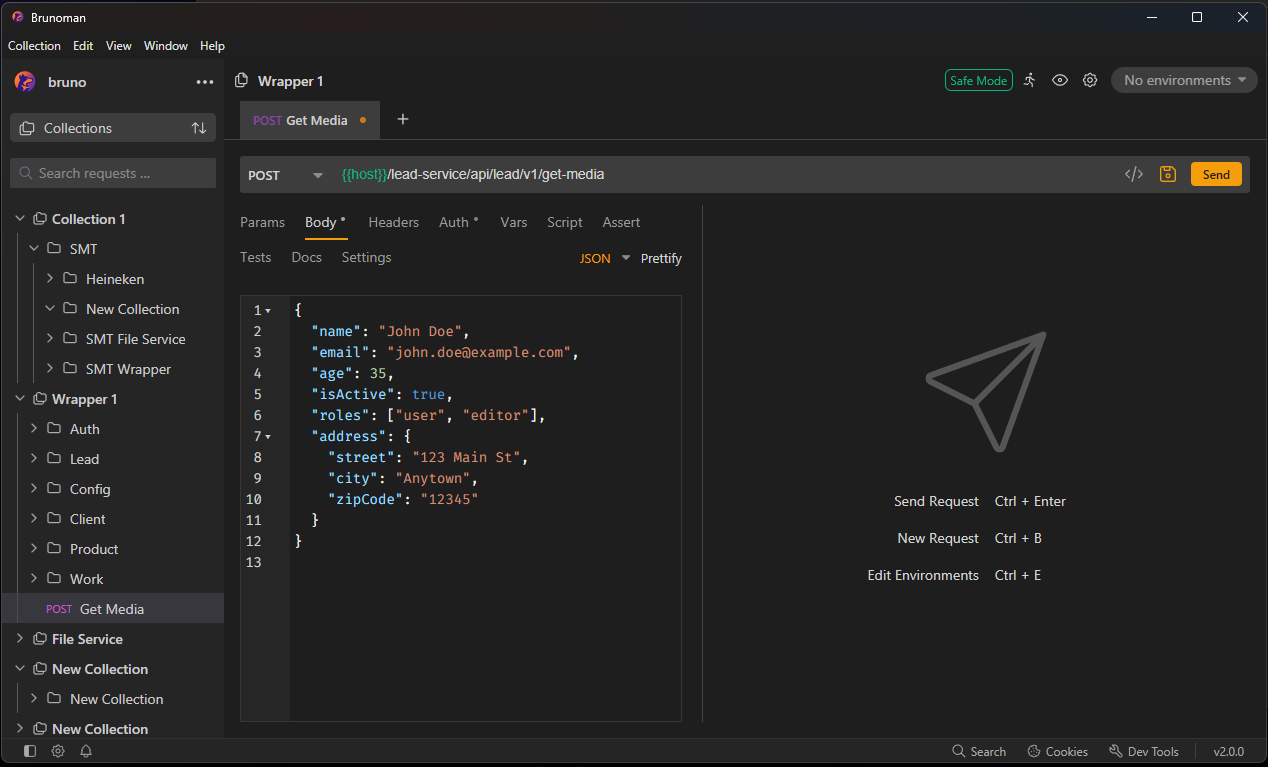Open the Collection menu in menu bar
1268x767 pixels.
34,46
